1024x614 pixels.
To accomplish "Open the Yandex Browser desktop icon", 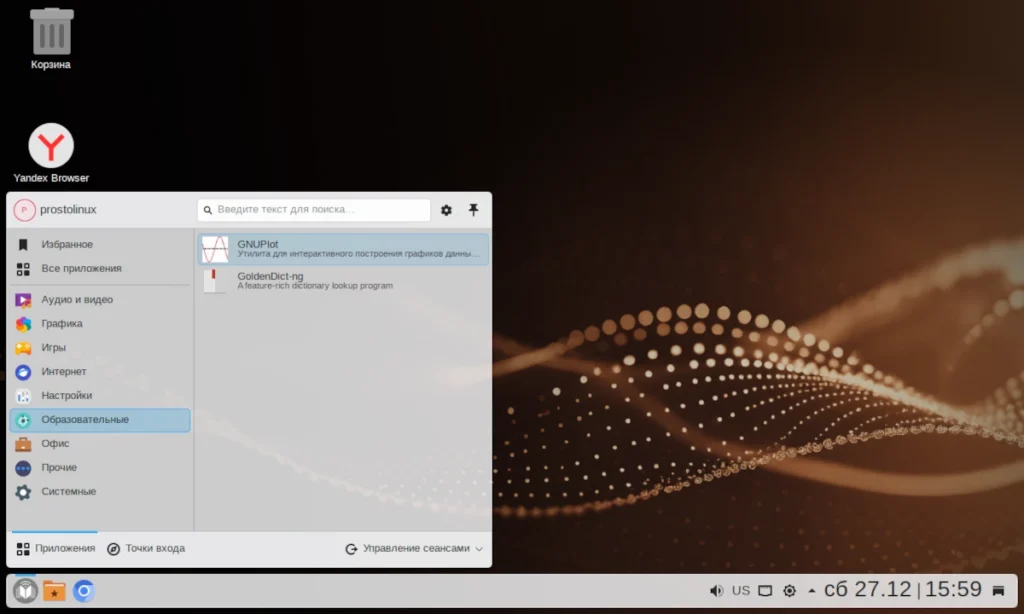I will click(51, 154).
